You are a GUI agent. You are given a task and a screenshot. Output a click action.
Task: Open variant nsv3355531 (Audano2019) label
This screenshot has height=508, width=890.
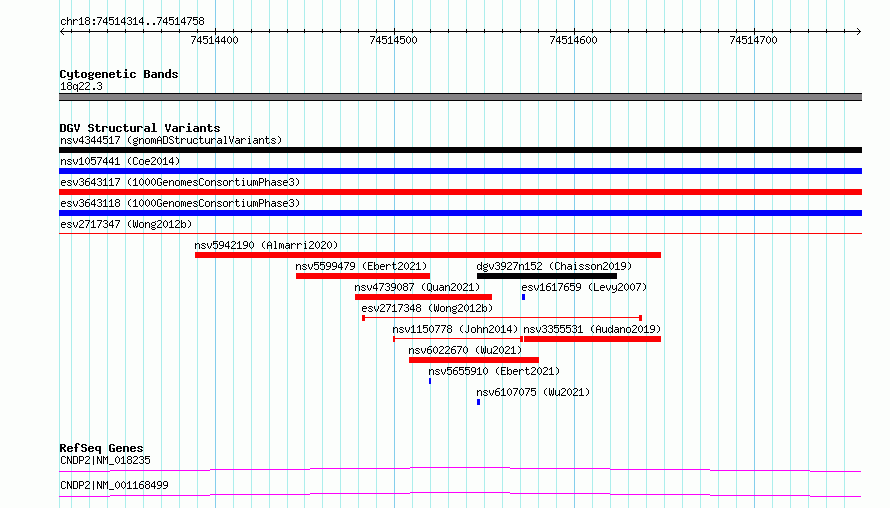click(x=592, y=329)
